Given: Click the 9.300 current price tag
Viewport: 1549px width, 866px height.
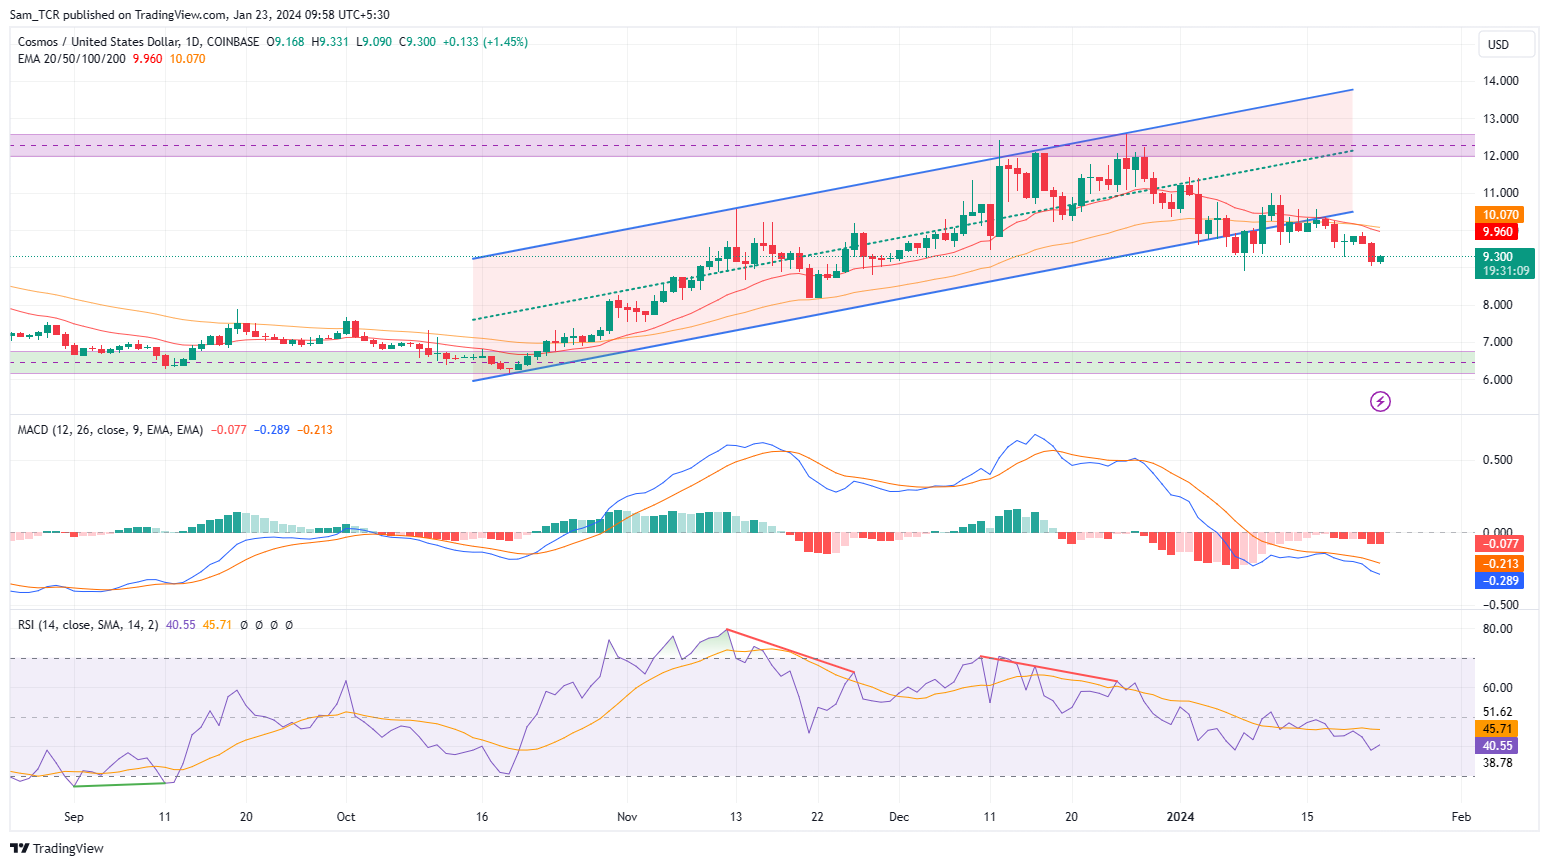Looking at the screenshot, I should click(x=1504, y=257).
